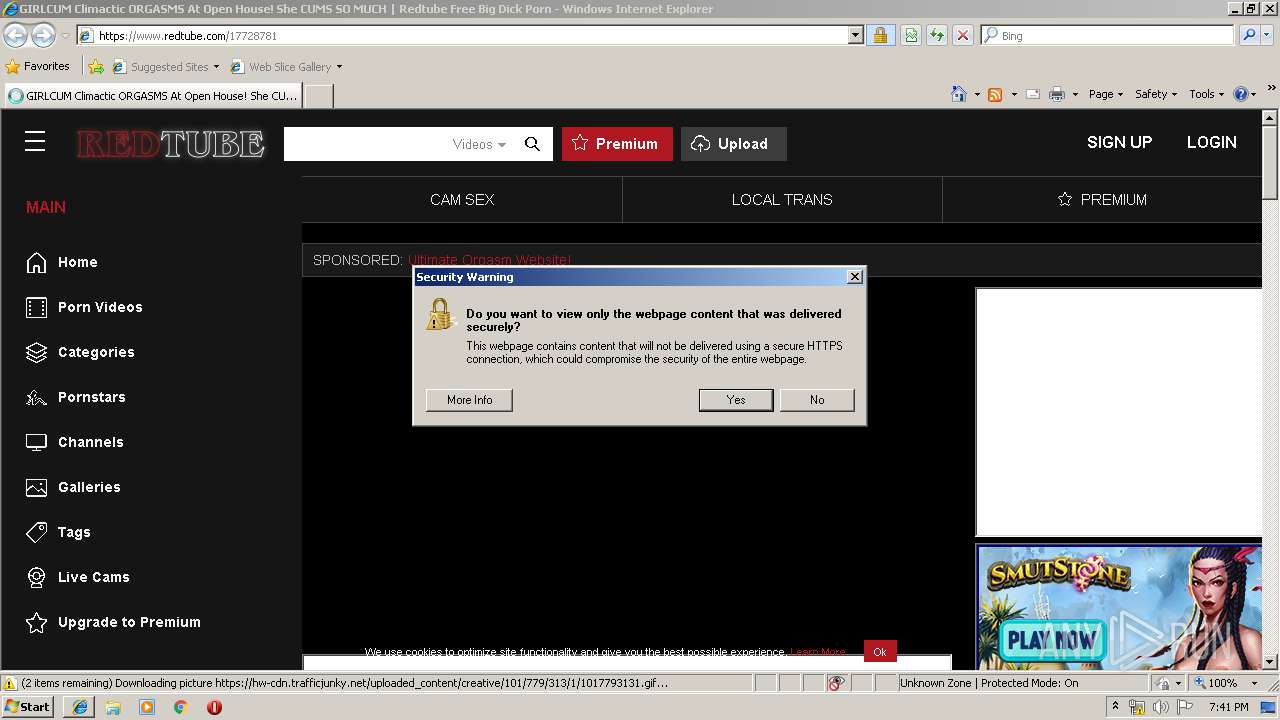Image resolution: width=1280 pixels, height=720 pixels.
Task: Open Internet Explorer from the taskbar
Action: [x=80, y=707]
